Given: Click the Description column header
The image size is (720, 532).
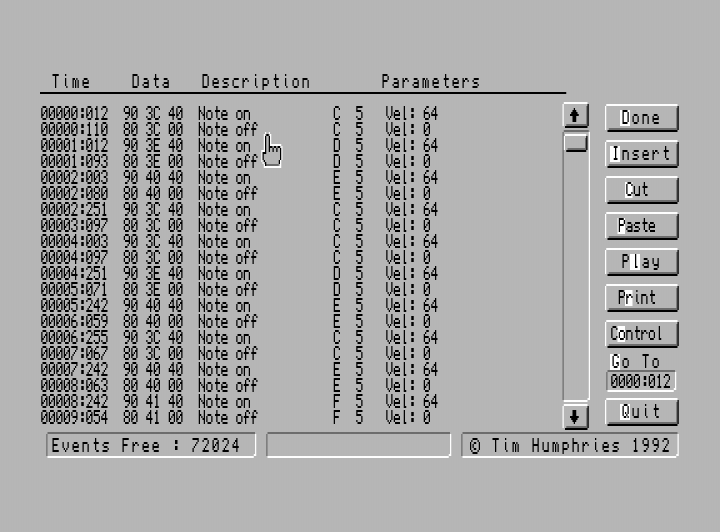Looking at the screenshot, I should 255,82.
